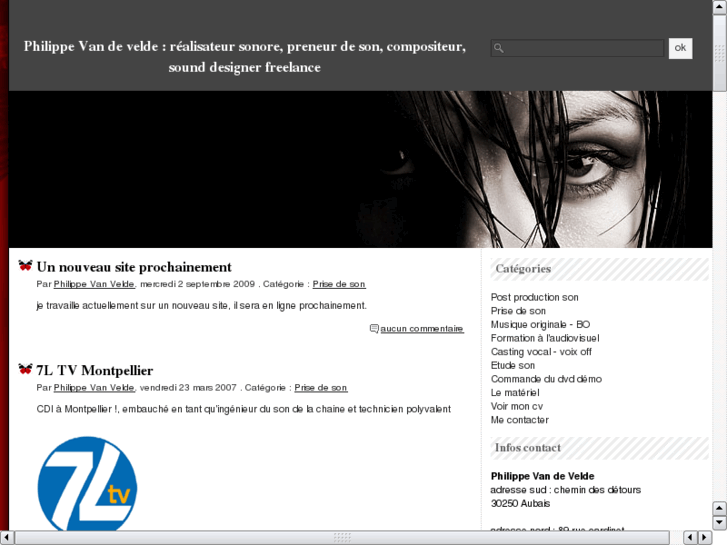The width and height of the screenshot is (727, 545).
Task: Open Le matériel sidebar link
Action: click(x=515, y=393)
